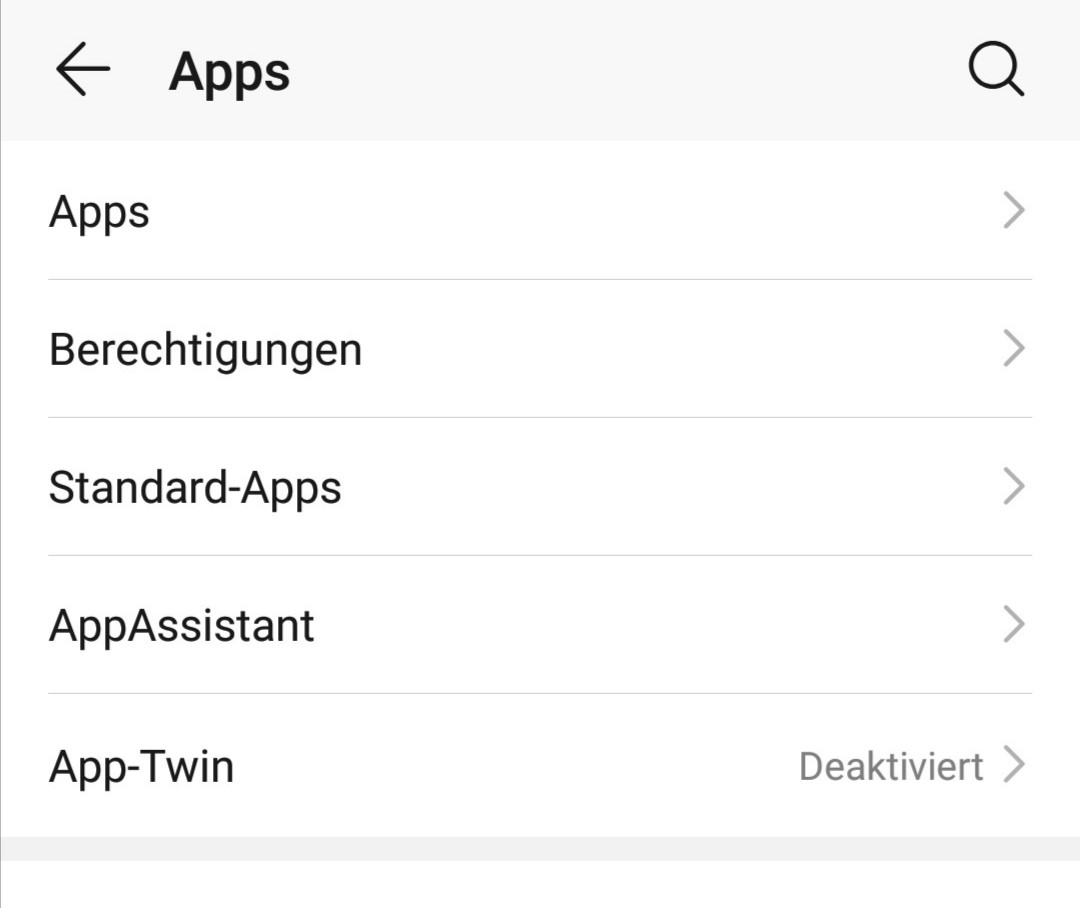Select the back navigation arrow
This screenshot has width=1080, height=908.
84,70
